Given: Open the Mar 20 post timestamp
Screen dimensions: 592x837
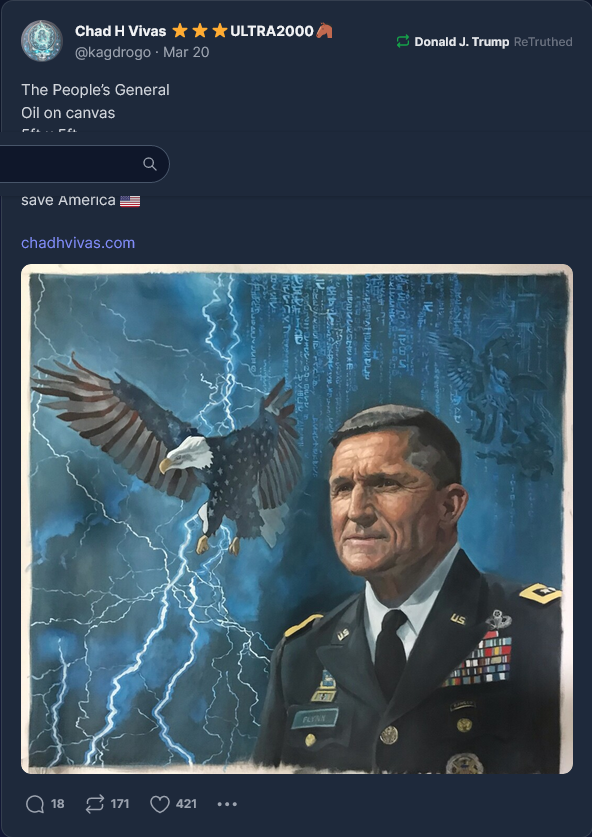Looking at the screenshot, I should click(186, 52).
